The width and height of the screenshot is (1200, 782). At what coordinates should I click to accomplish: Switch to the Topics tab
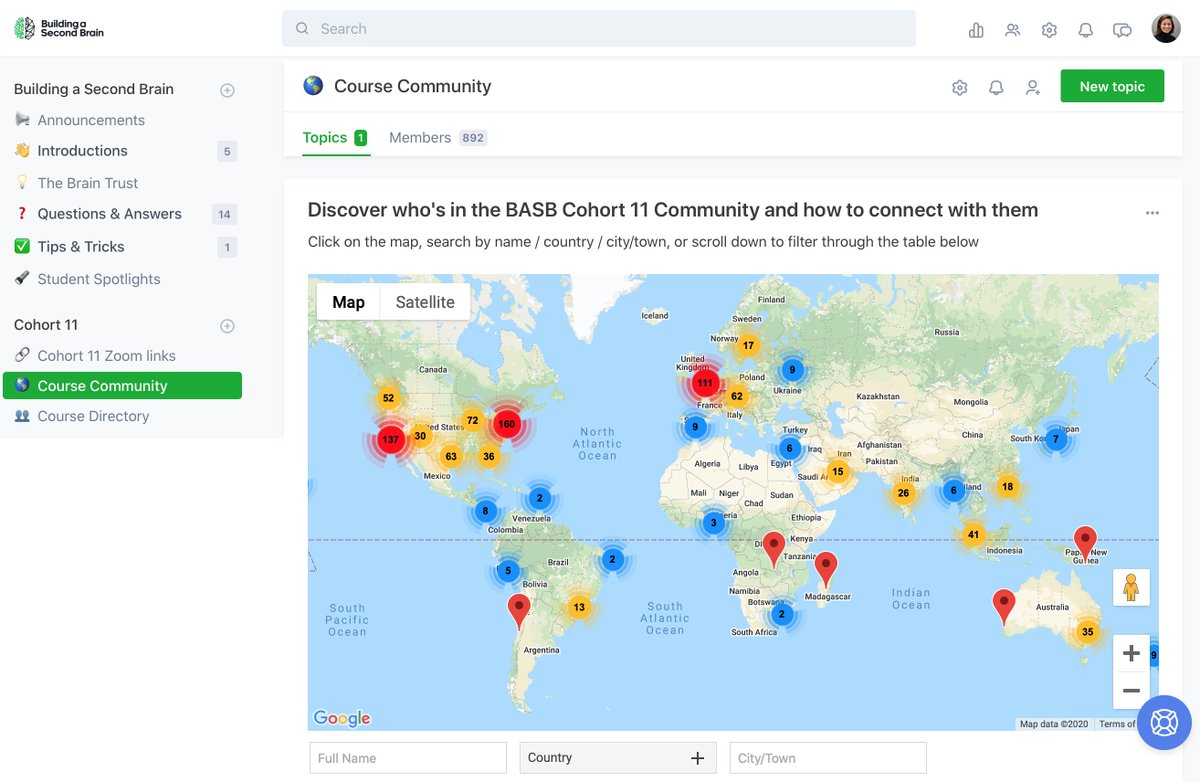(x=335, y=138)
